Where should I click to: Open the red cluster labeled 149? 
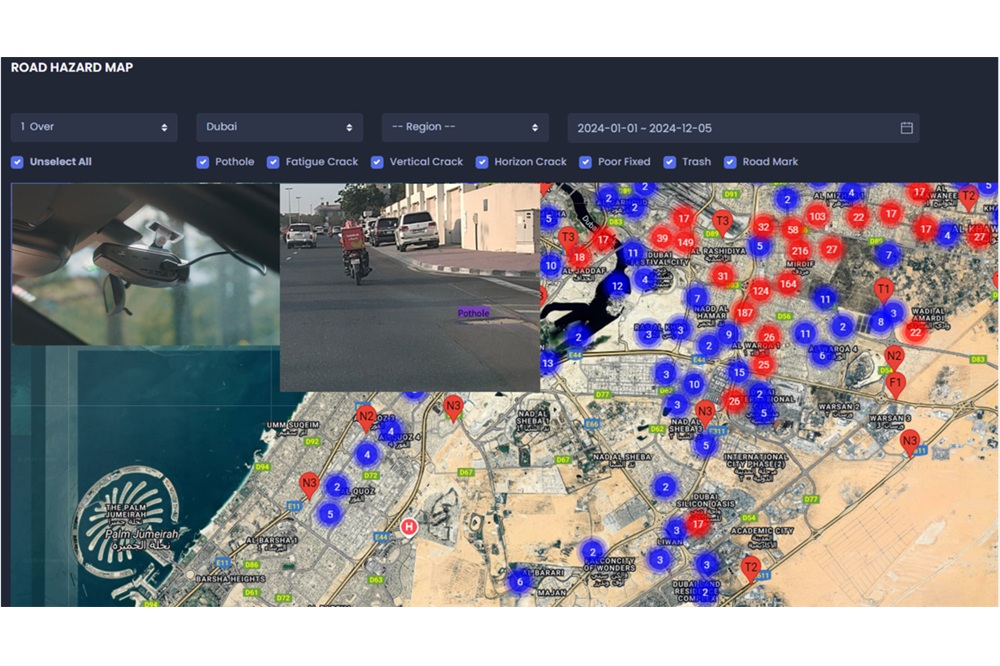(x=685, y=242)
